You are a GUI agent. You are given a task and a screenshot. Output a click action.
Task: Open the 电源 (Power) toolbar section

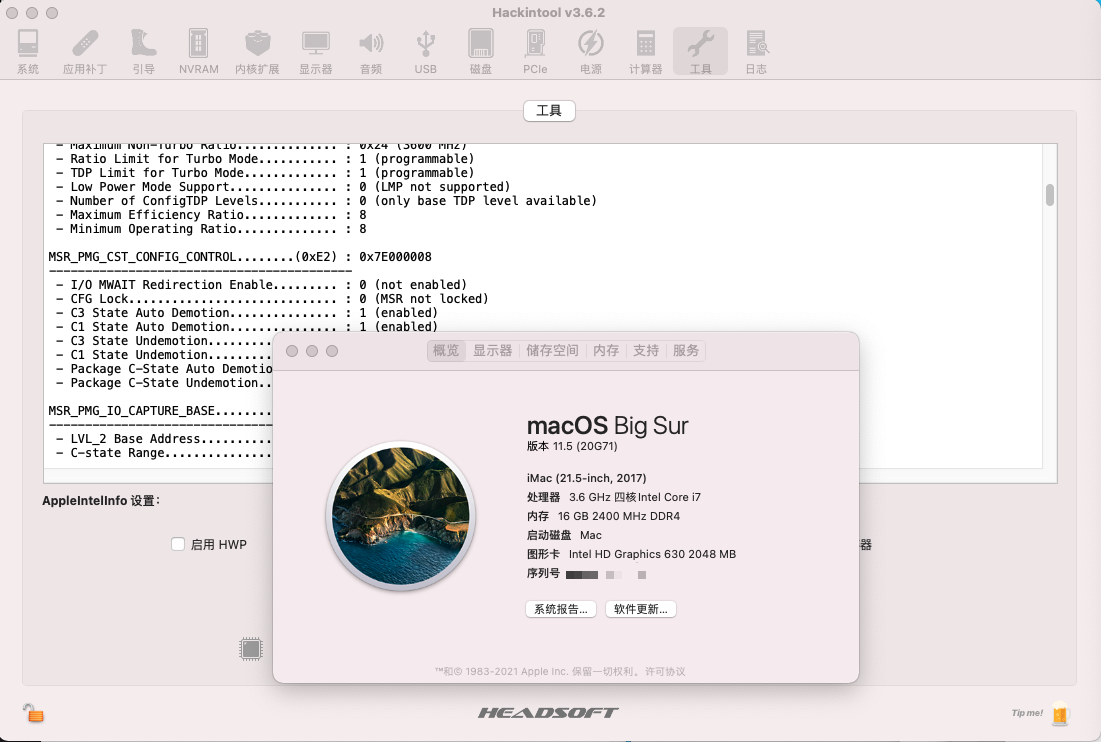point(591,51)
